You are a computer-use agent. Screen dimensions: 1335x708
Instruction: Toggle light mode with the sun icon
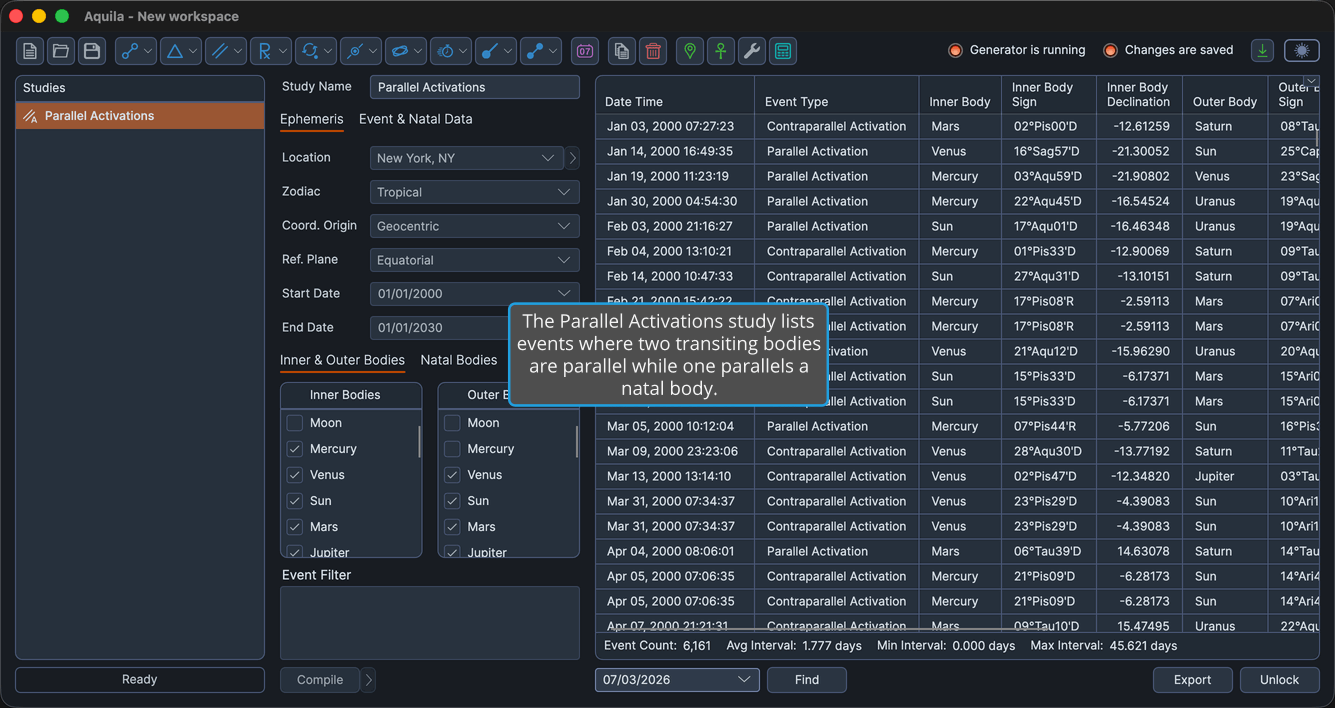pyautogui.click(x=1301, y=50)
